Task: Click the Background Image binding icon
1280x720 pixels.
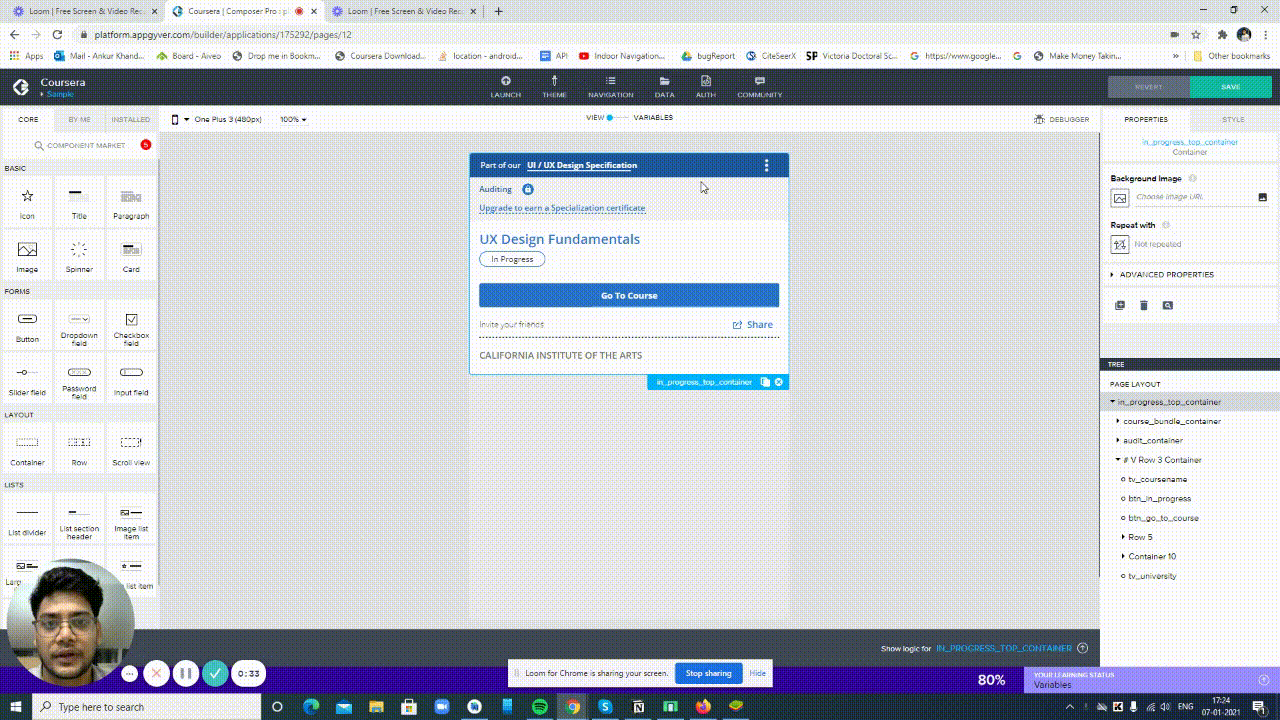Action: 1120,197
